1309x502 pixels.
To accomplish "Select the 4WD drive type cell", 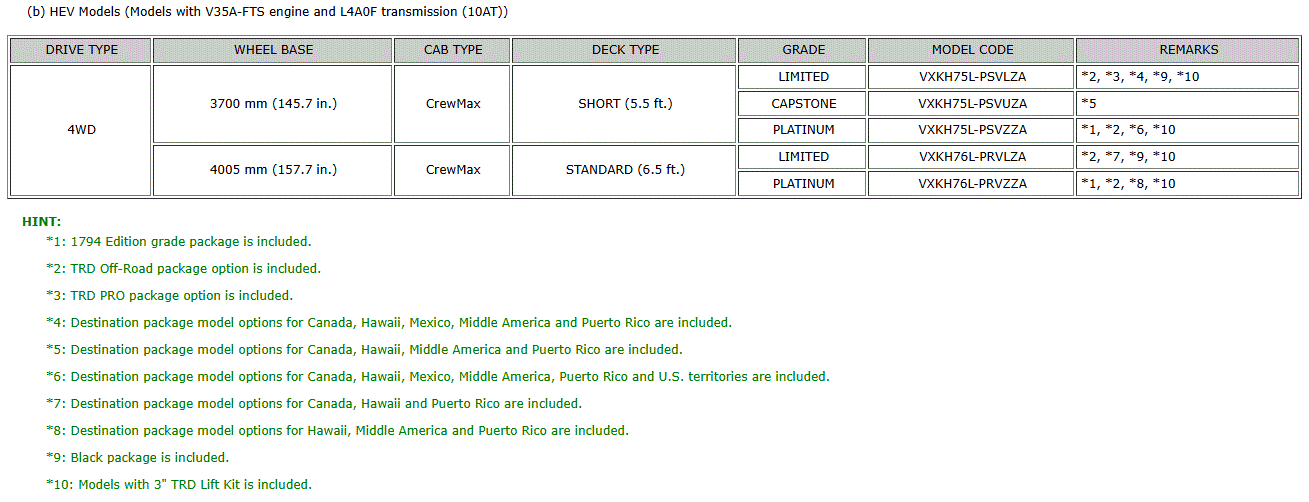I will (x=81, y=130).
